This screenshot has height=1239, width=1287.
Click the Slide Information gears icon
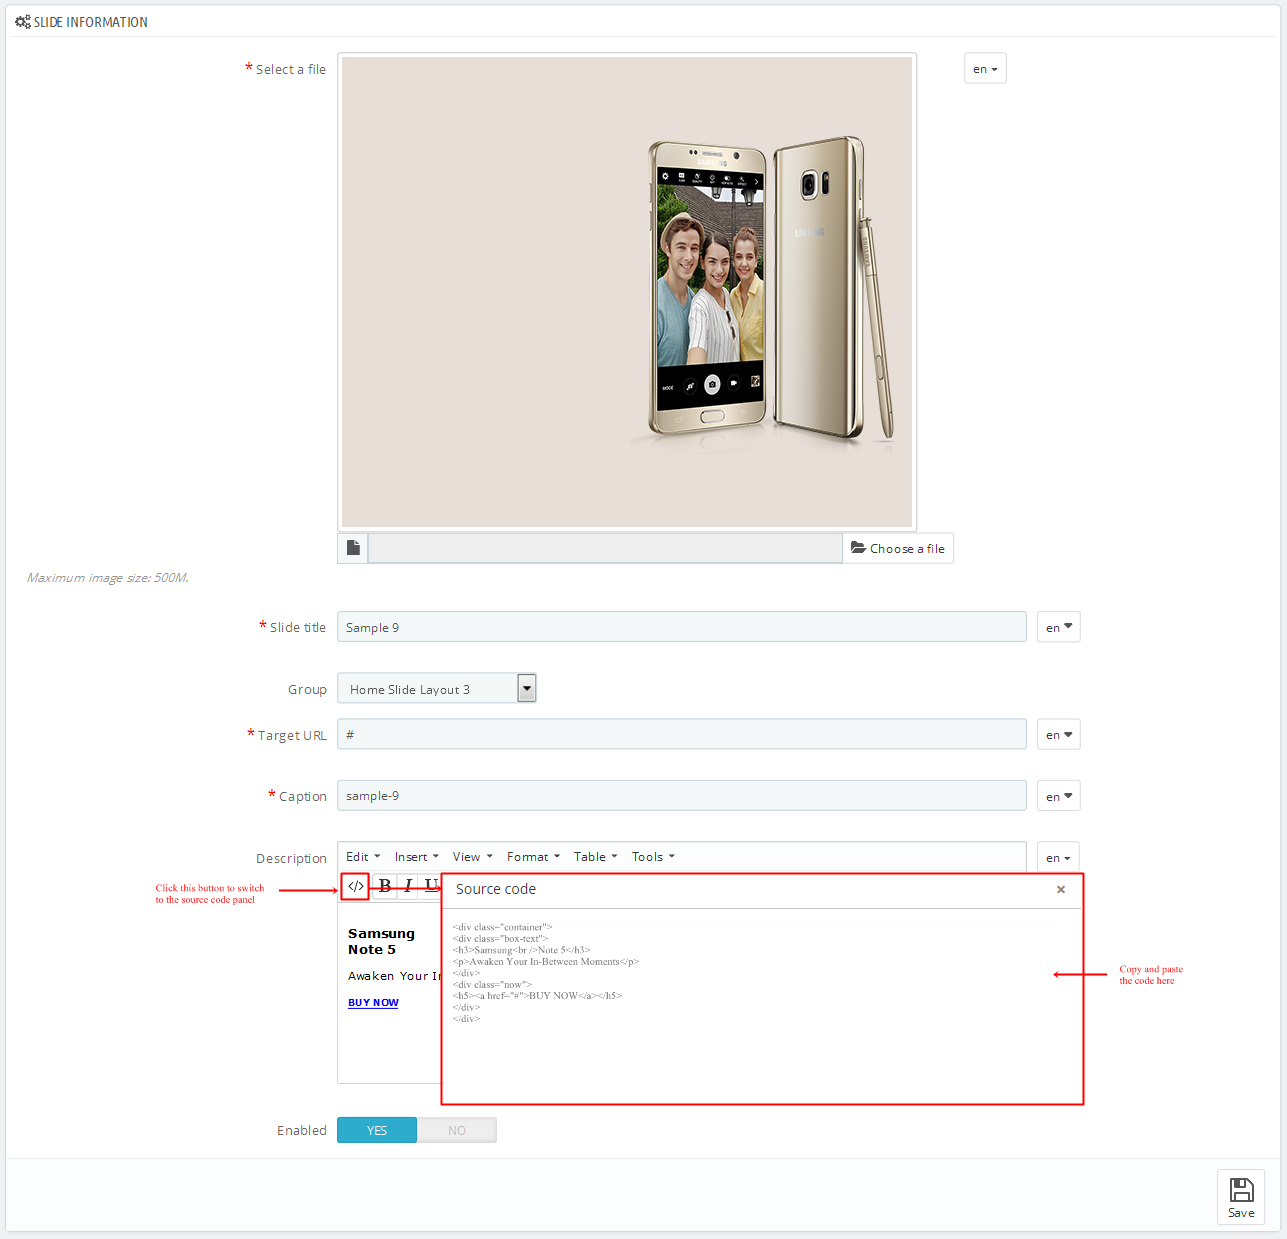point(22,22)
